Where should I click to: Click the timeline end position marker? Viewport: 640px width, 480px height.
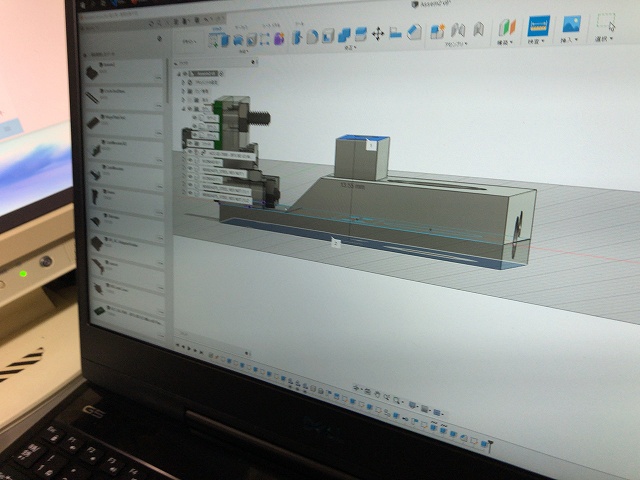point(490,444)
